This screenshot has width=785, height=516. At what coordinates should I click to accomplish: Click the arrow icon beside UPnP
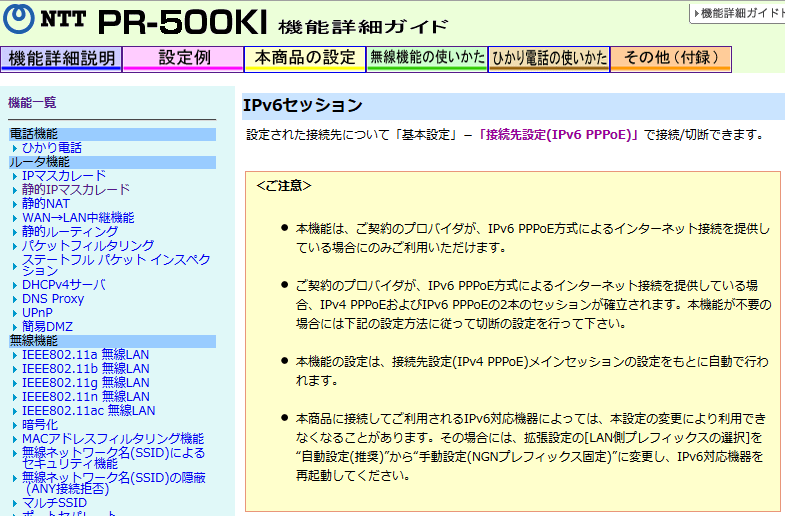tap(15, 313)
